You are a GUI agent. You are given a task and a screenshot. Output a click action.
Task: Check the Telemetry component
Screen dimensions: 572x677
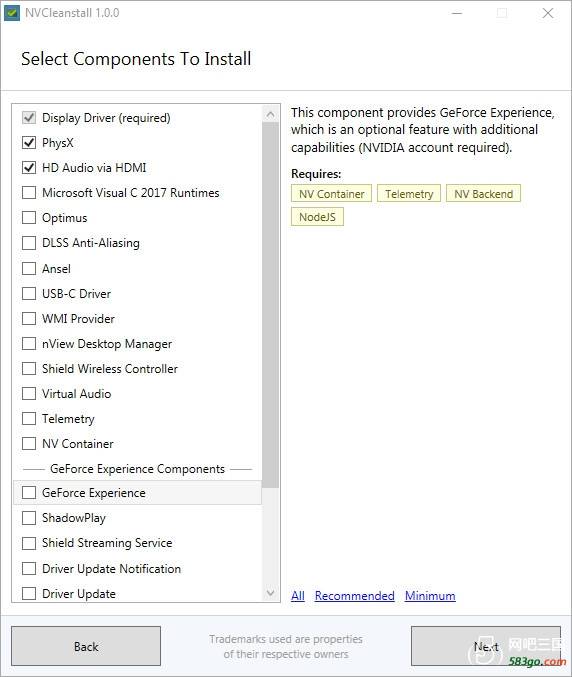(x=29, y=418)
